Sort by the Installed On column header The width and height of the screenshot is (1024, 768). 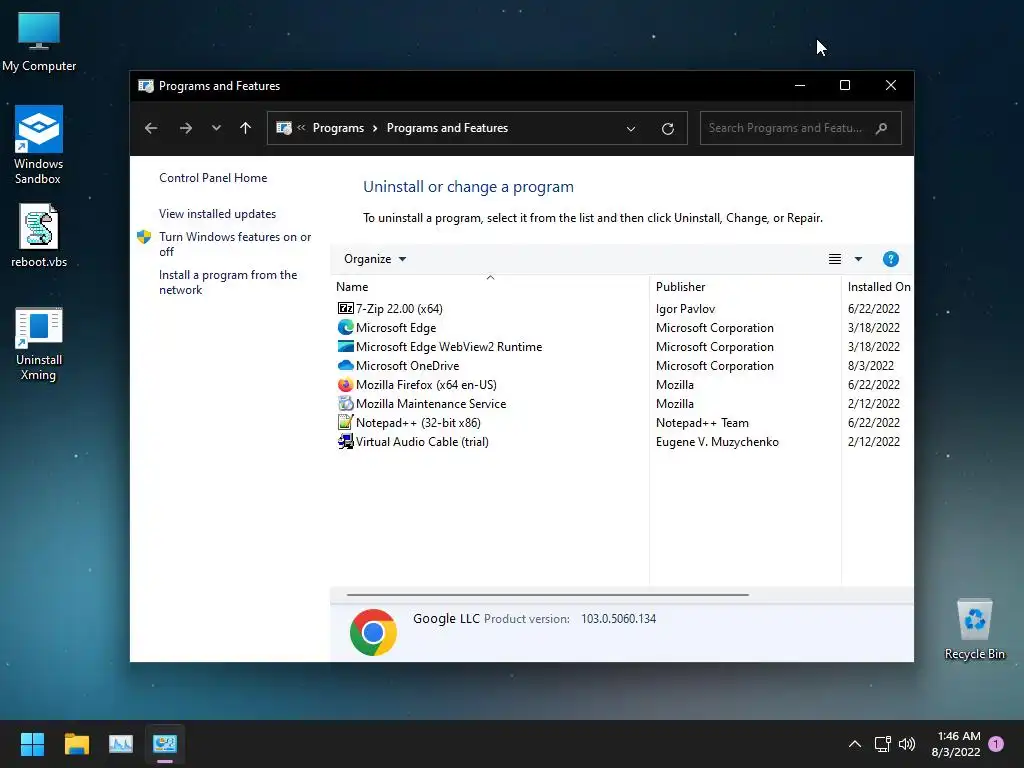pyautogui.click(x=878, y=287)
